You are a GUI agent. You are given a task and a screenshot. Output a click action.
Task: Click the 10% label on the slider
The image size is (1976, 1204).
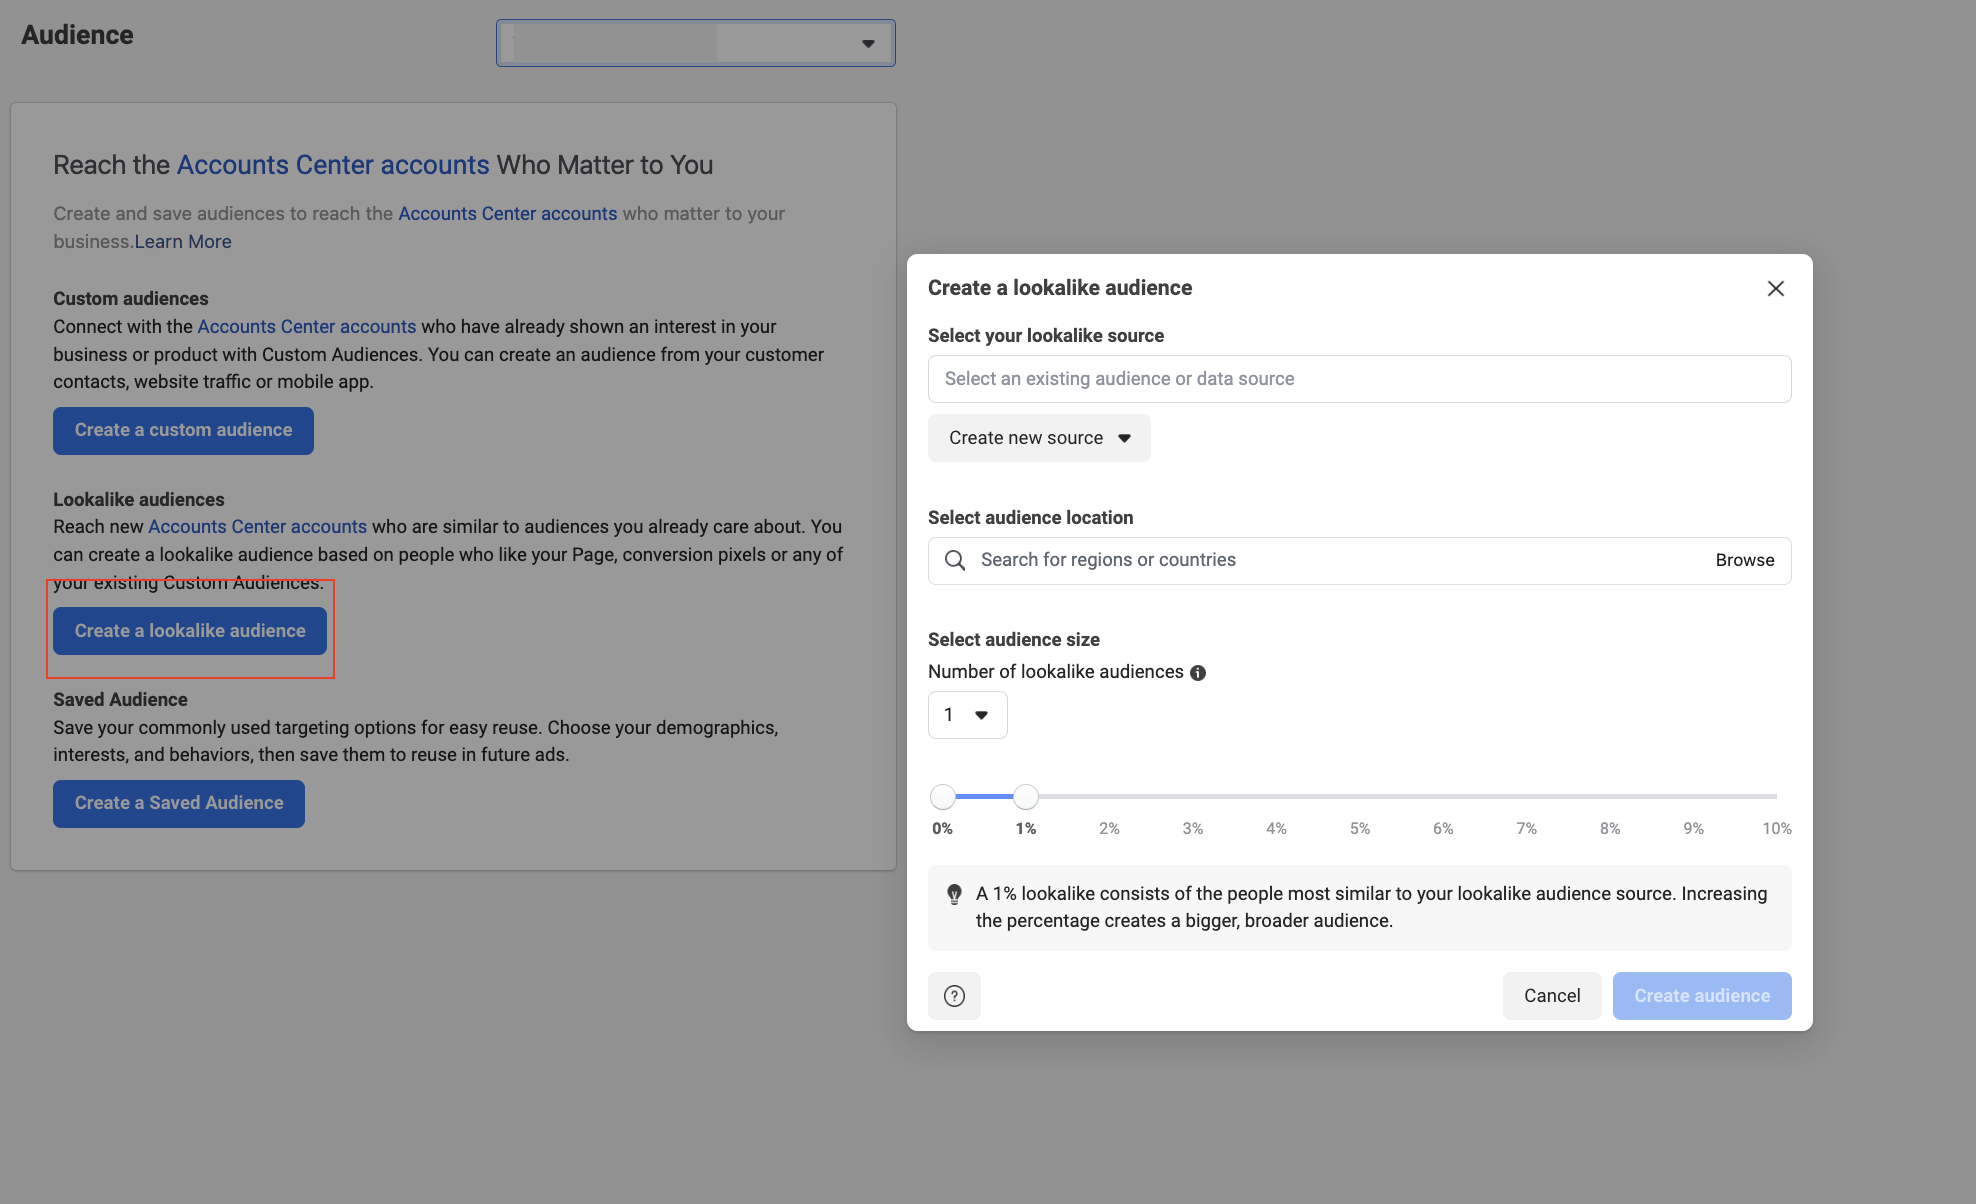click(1777, 829)
